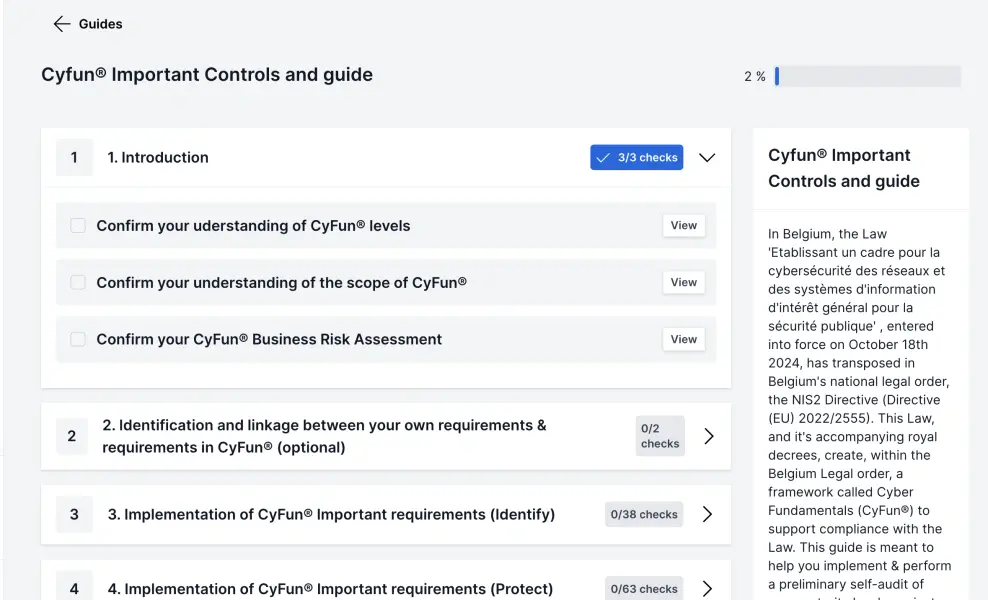This screenshot has width=988, height=600.
Task: Click the number 2 section badge
Action: [72, 436]
